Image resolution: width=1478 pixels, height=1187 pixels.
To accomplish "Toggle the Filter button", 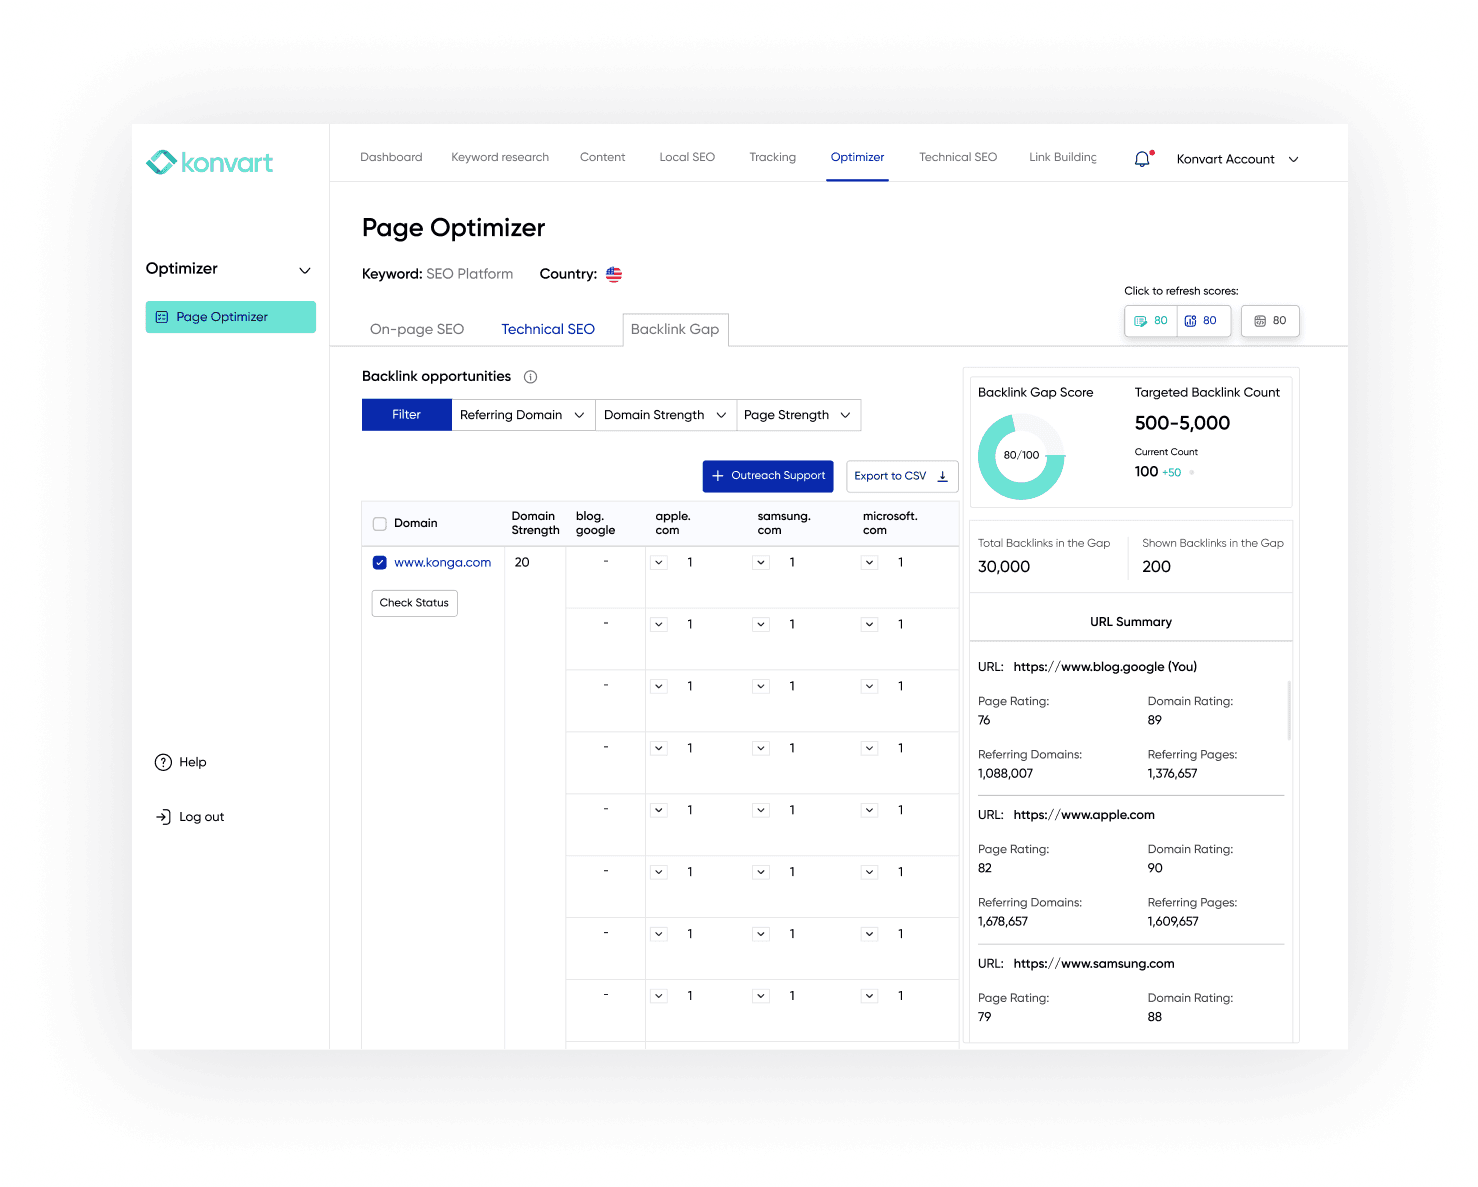I will (x=406, y=414).
